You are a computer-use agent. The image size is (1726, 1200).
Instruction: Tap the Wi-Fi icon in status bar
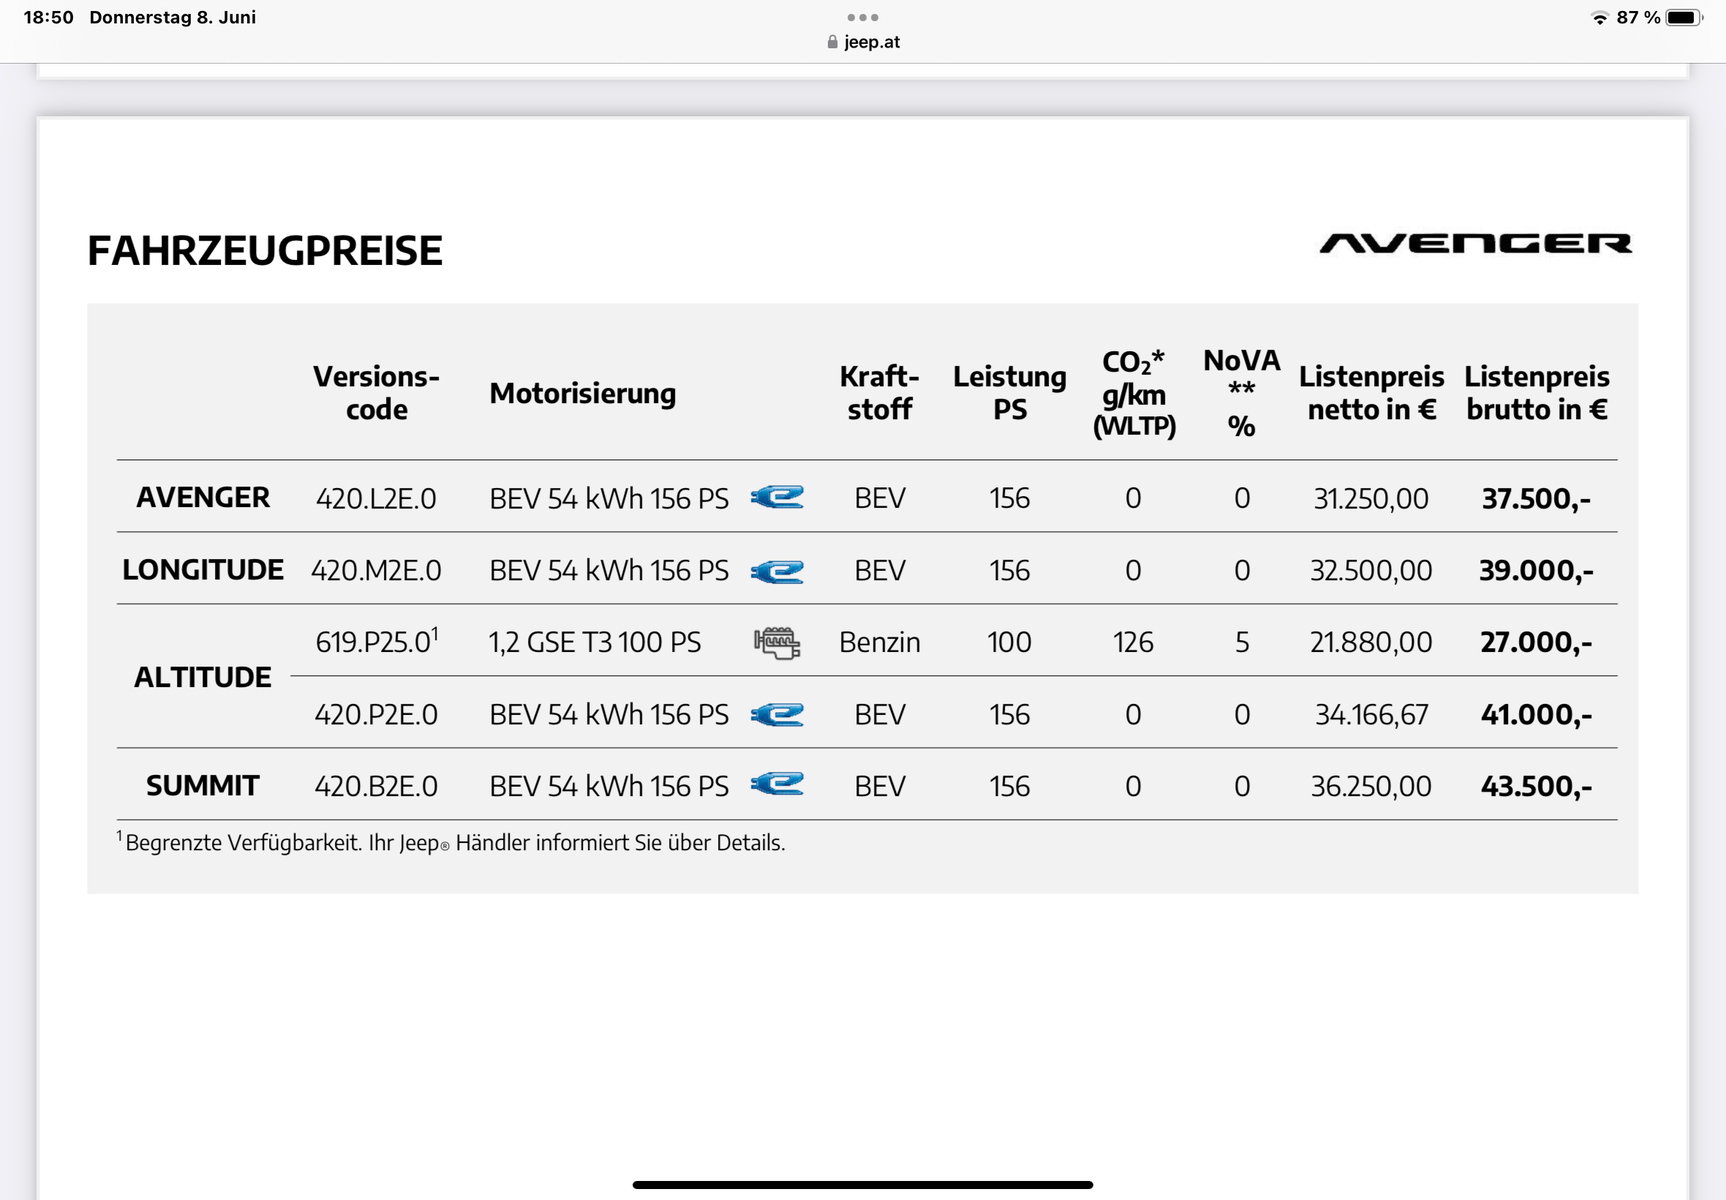1599,18
